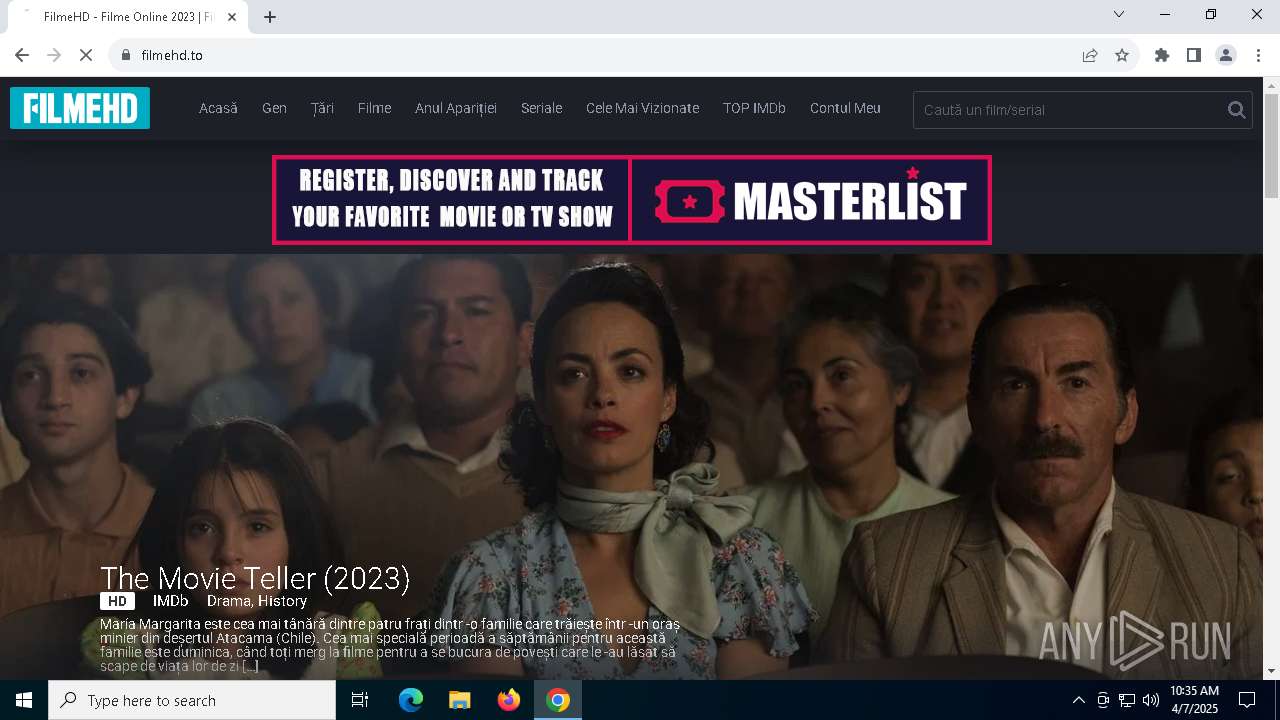Open the Gen menu
1280x720 pixels.
pos(274,108)
